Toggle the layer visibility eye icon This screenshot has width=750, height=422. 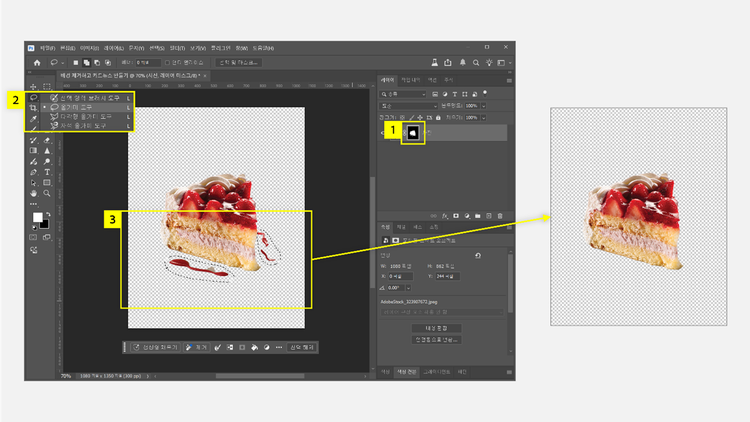tap(384, 133)
